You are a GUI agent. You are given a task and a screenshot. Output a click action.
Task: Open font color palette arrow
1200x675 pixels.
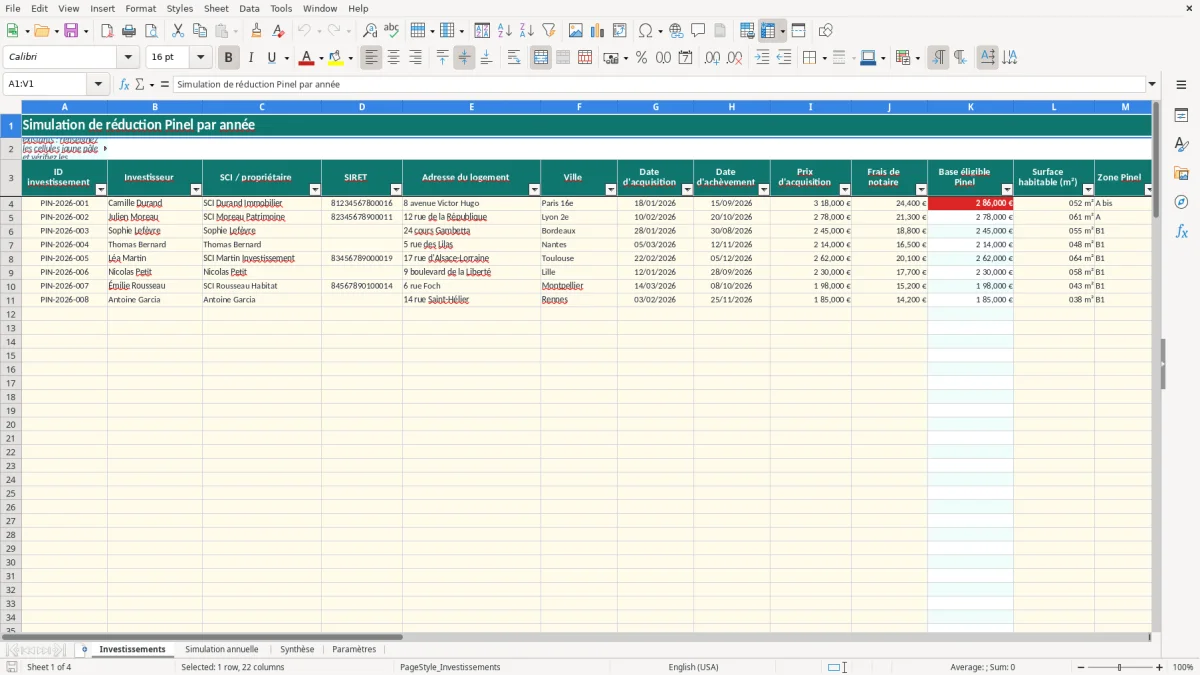tap(320, 58)
